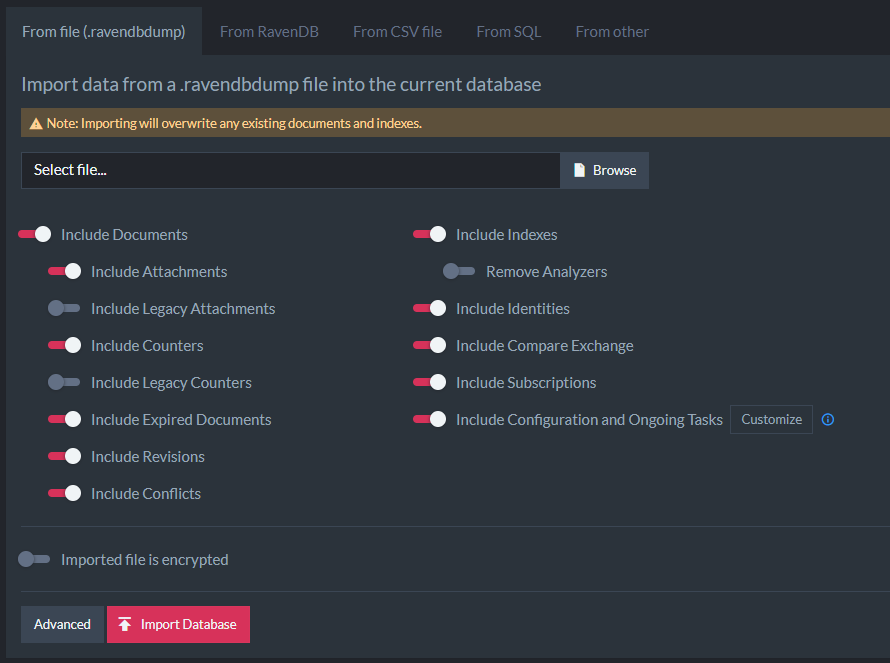Image resolution: width=890 pixels, height=663 pixels.
Task: Toggle Include Counters switch
Action: click(65, 345)
